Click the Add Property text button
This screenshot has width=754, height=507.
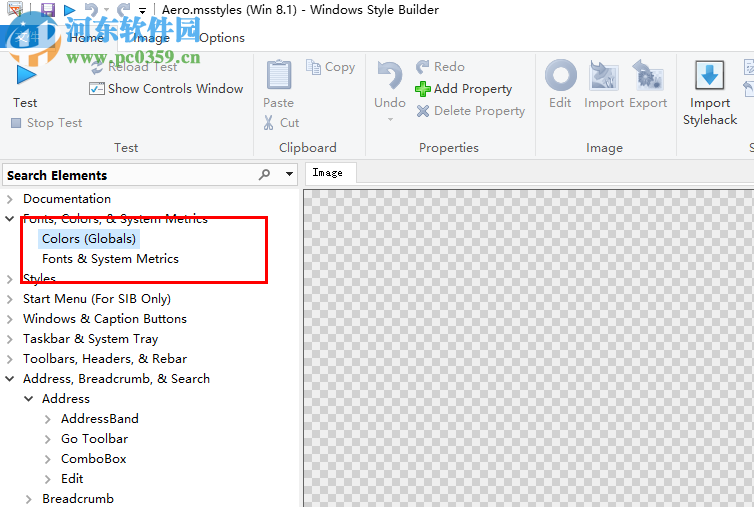(x=473, y=89)
